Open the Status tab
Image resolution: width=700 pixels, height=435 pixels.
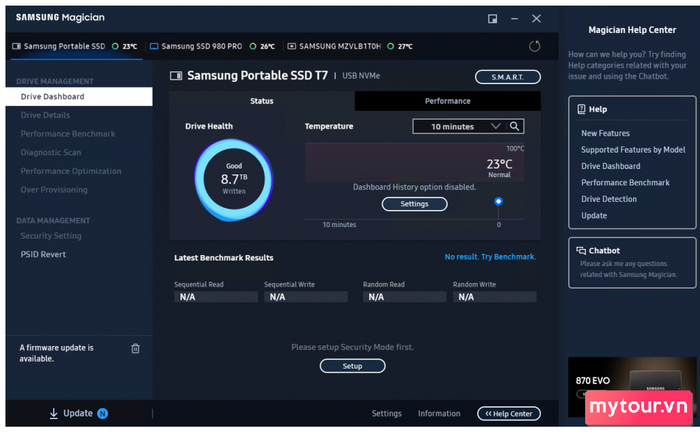[x=262, y=101]
